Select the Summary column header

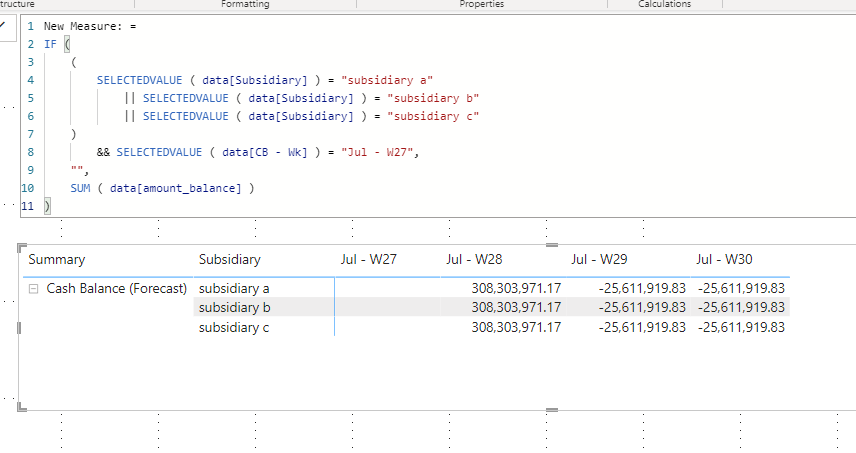pyautogui.click(x=57, y=259)
